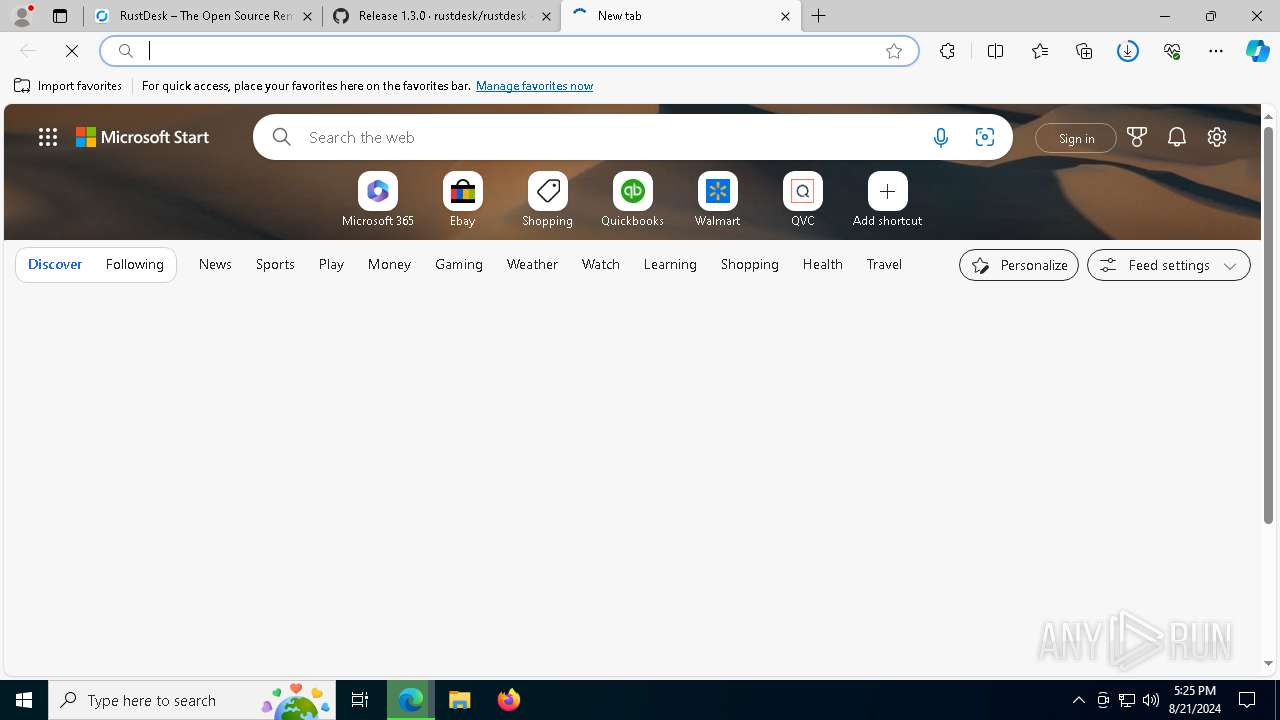Open Task View on taskbar
This screenshot has width=1280, height=720.
pyautogui.click(x=360, y=700)
